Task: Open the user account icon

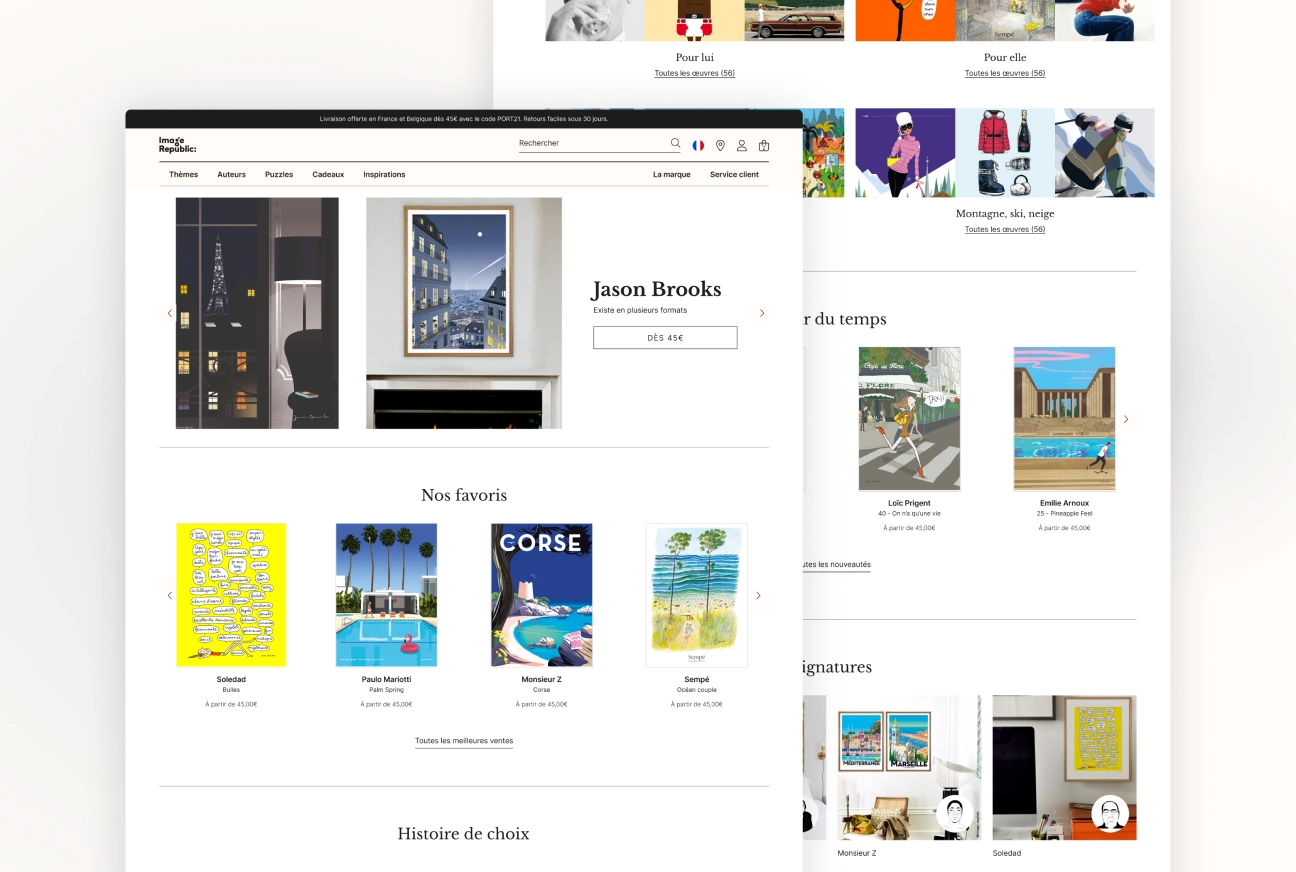Action: tap(742, 146)
